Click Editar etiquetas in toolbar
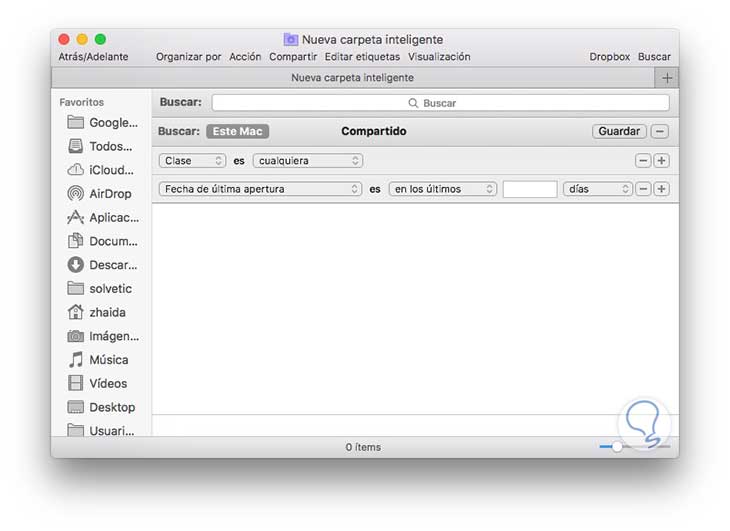Image resolution: width=730 pixels, height=531 pixels. [x=362, y=57]
